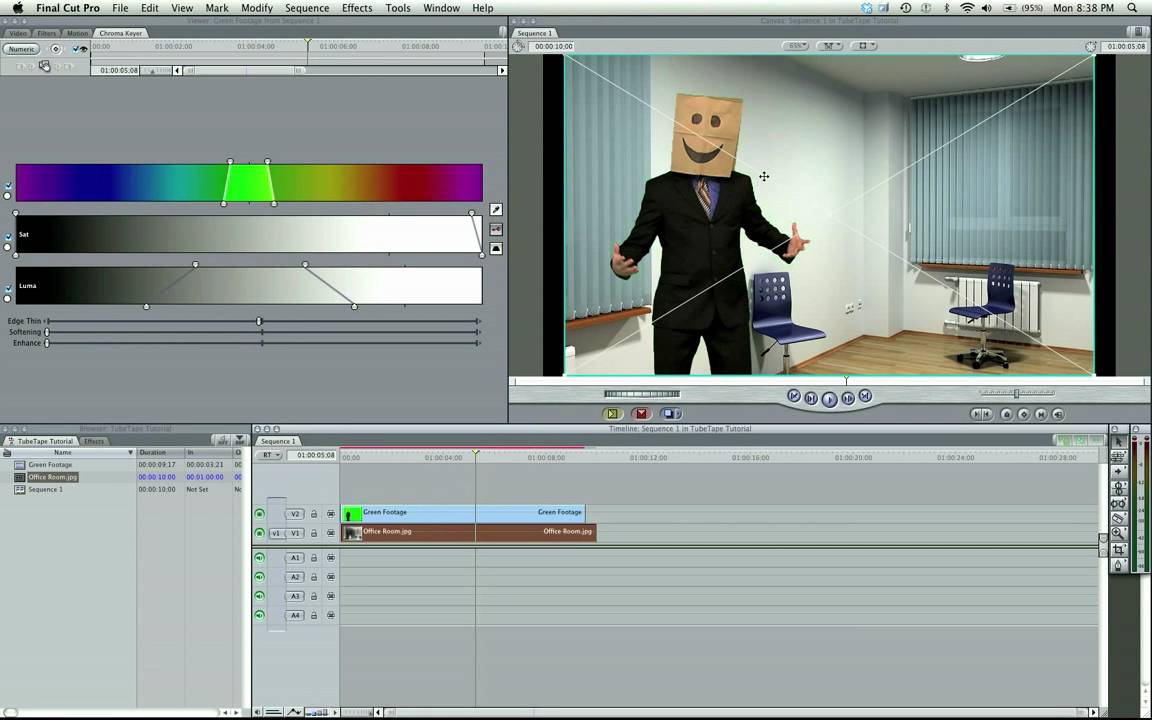Select the Pen tool in Tool palette
The height and width of the screenshot is (720, 1152).
coord(1118,565)
